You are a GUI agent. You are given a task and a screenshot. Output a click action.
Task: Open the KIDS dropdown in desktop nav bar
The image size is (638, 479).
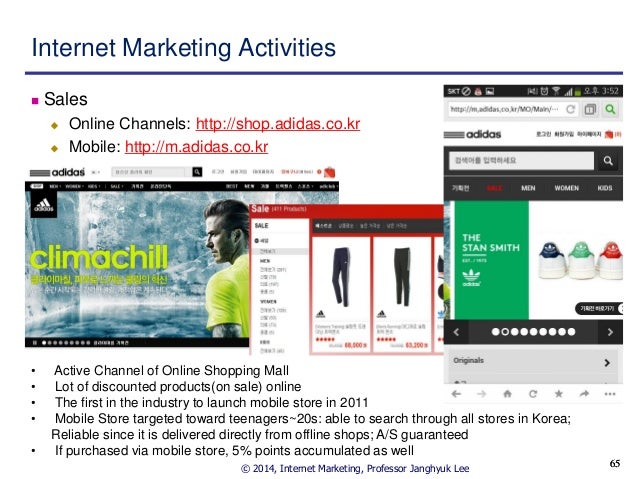(94, 186)
